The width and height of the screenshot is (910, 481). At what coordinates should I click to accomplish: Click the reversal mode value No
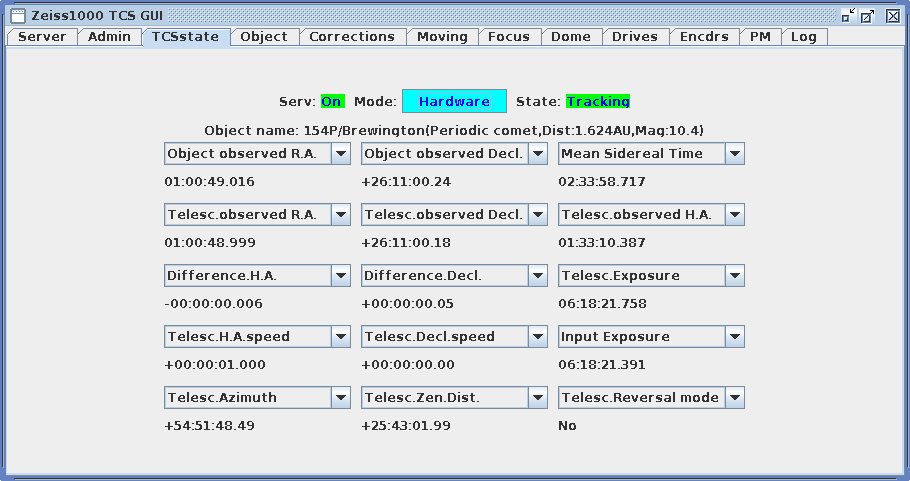click(x=567, y=426)
